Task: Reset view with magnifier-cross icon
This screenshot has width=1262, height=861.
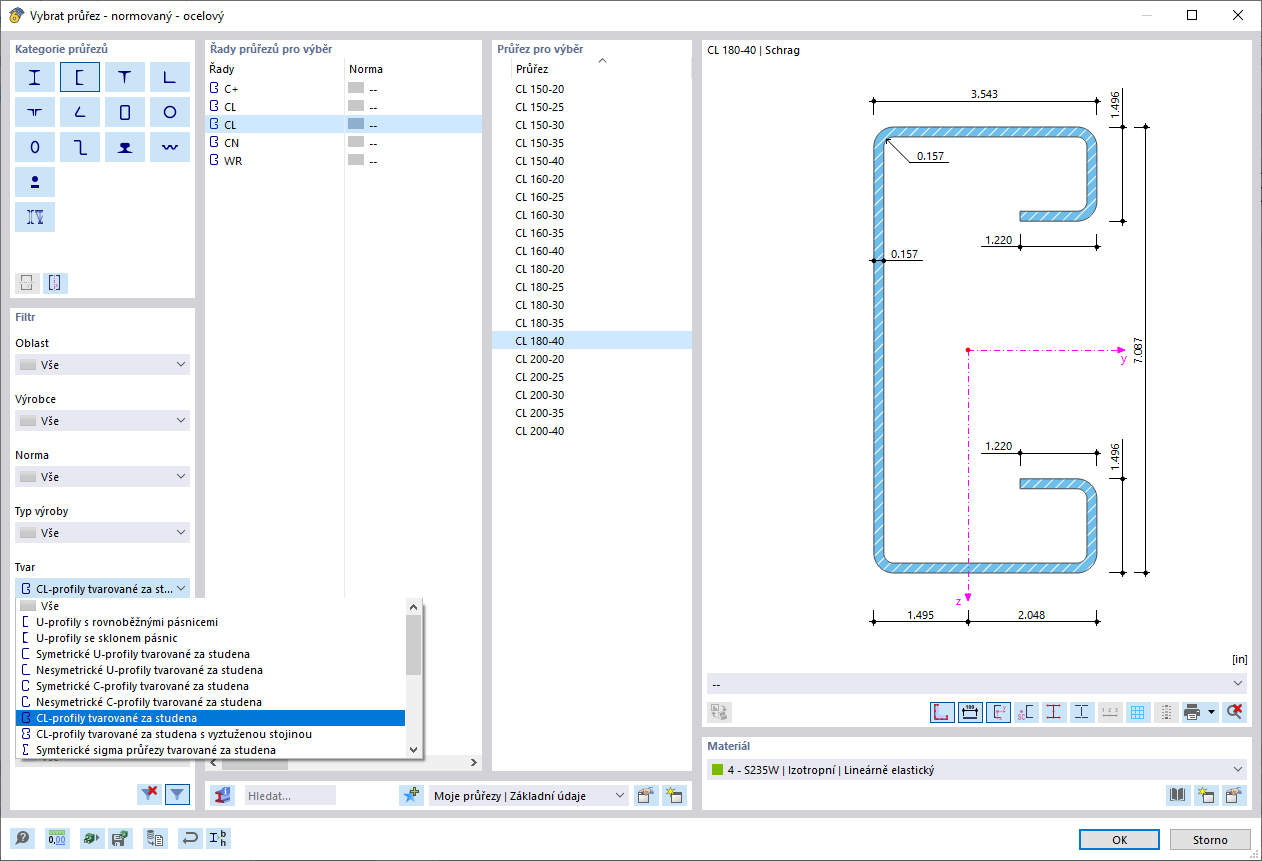Action: (1235, 712)
